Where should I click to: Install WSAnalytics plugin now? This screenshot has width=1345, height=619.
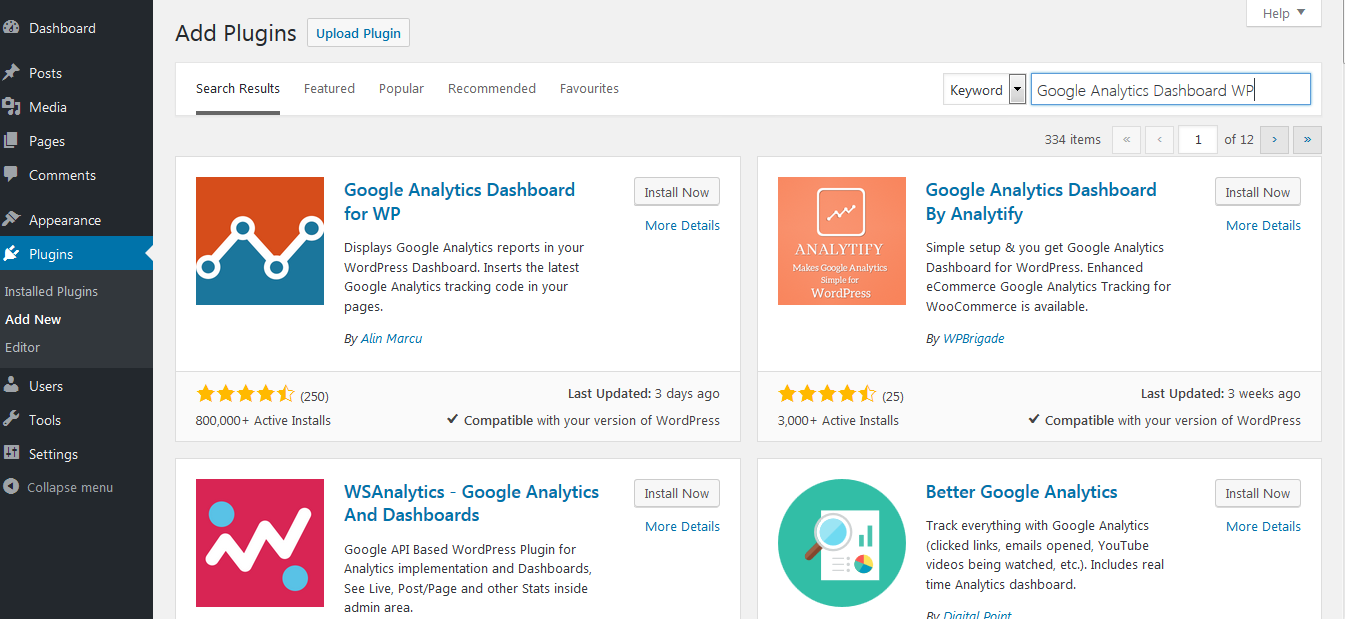tap(677, 493)
